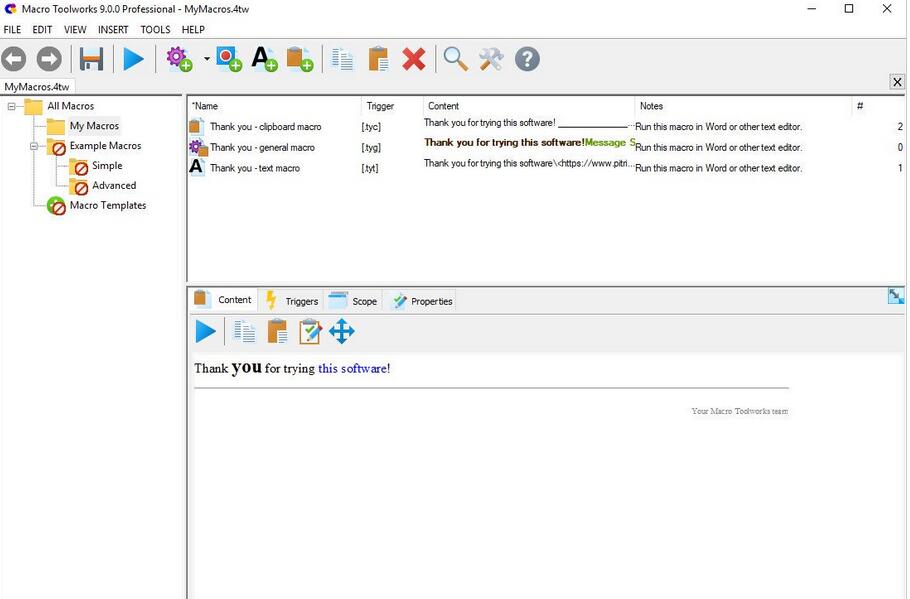Add a new general macro (gear icon)

(179, 59)
